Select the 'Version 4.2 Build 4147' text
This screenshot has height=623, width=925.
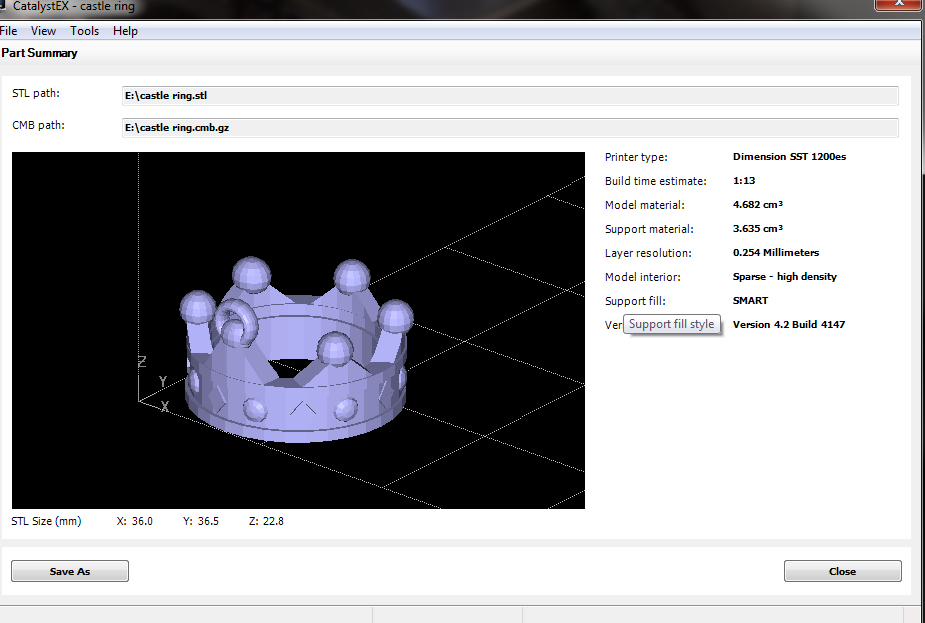click(789, 324)
